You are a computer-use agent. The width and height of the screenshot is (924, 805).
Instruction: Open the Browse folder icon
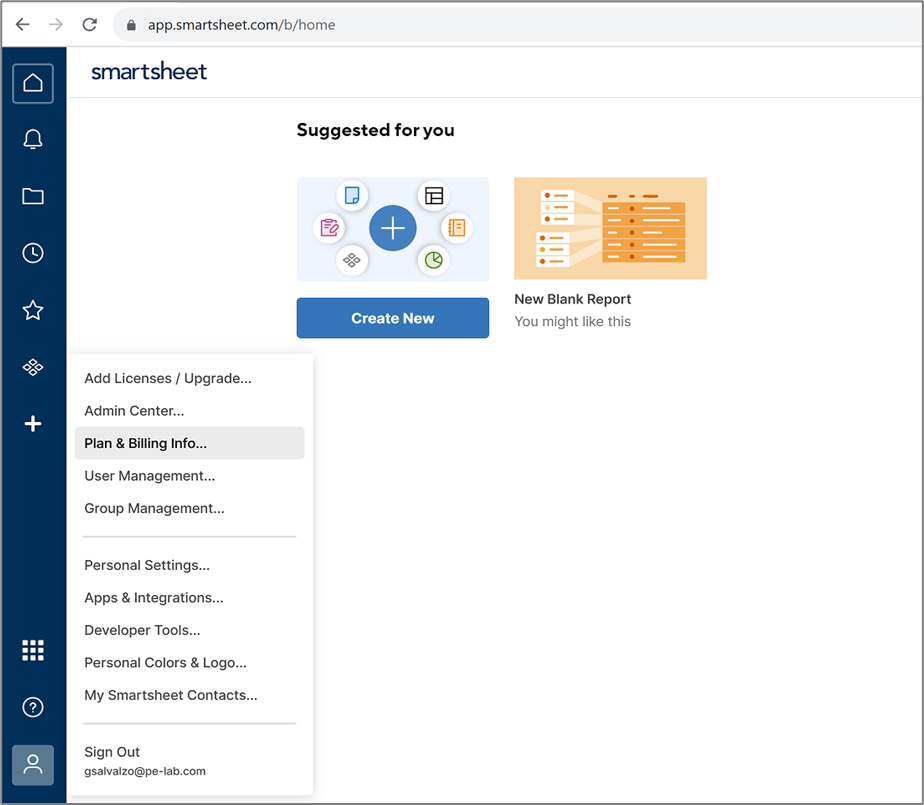coord(33,196)
